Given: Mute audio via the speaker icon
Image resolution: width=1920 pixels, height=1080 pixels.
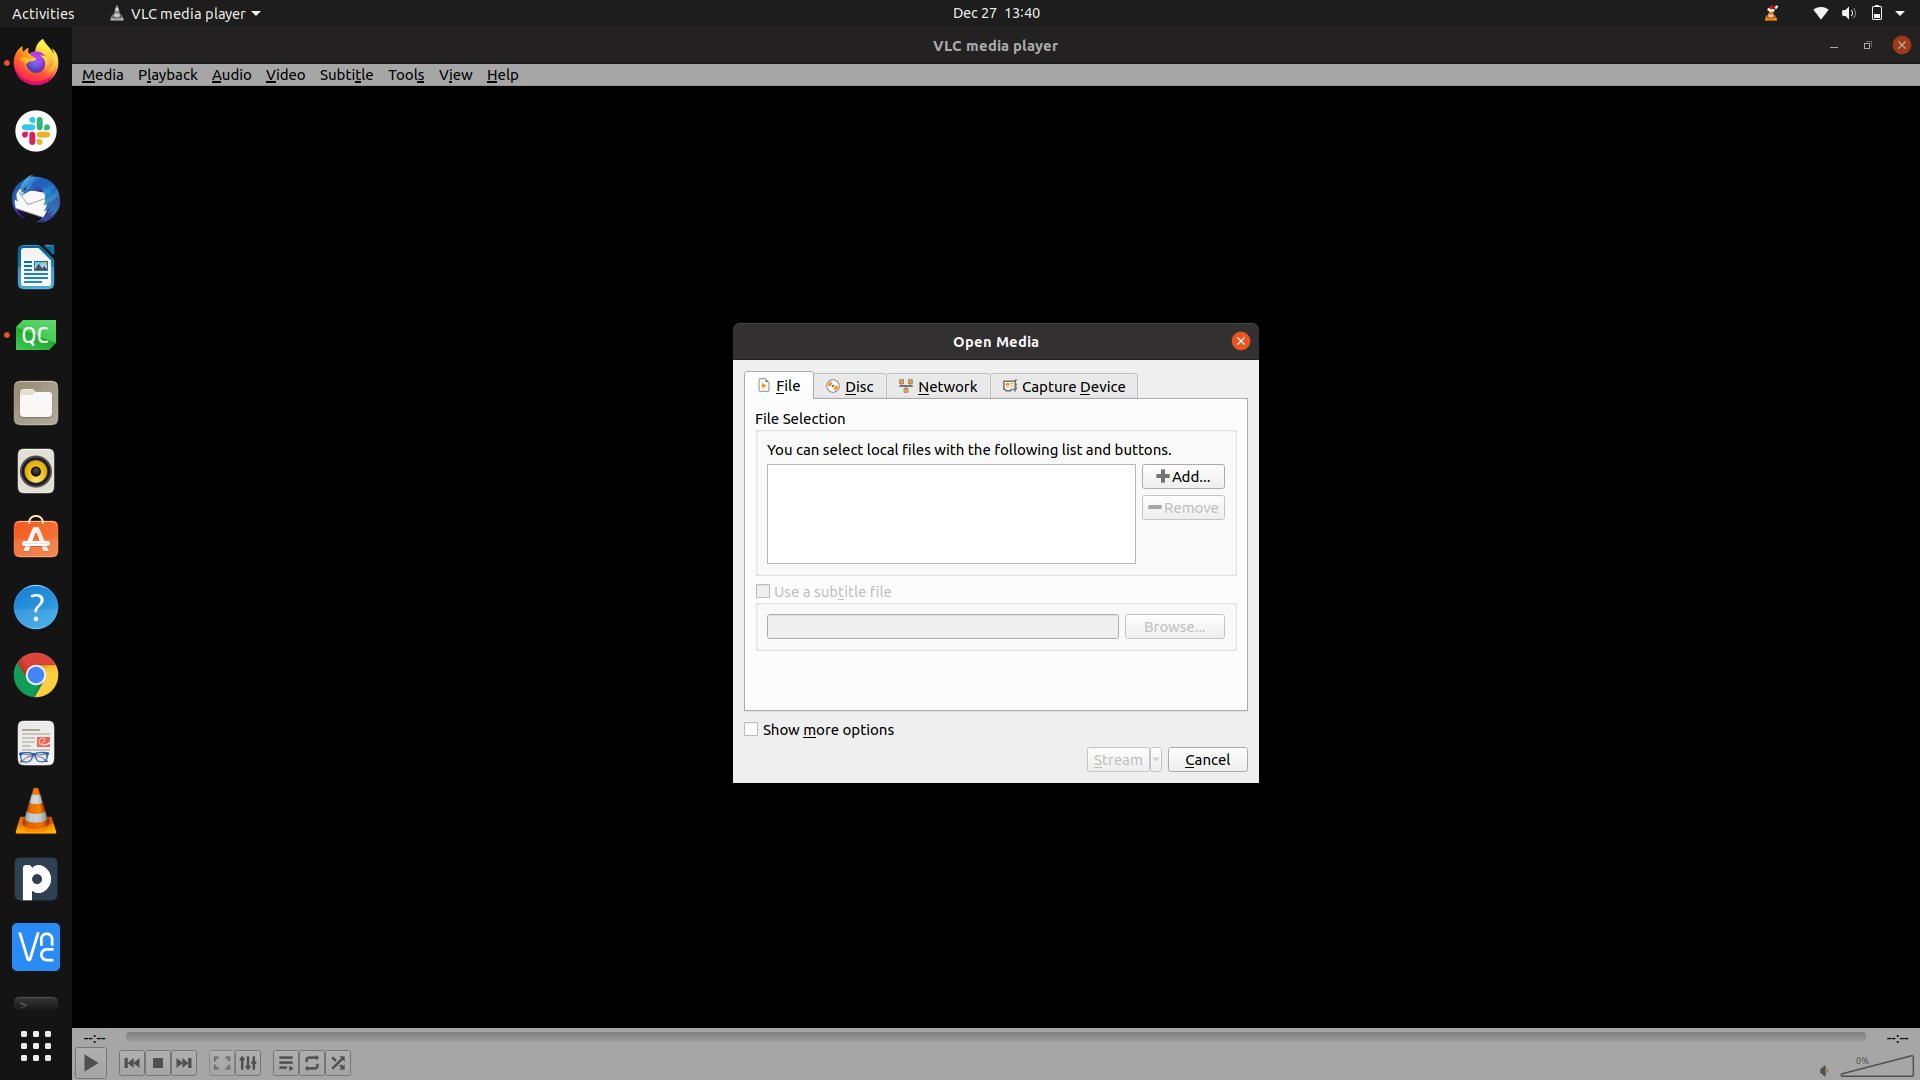Looking at the screenshot, I should point(1824,1070).
